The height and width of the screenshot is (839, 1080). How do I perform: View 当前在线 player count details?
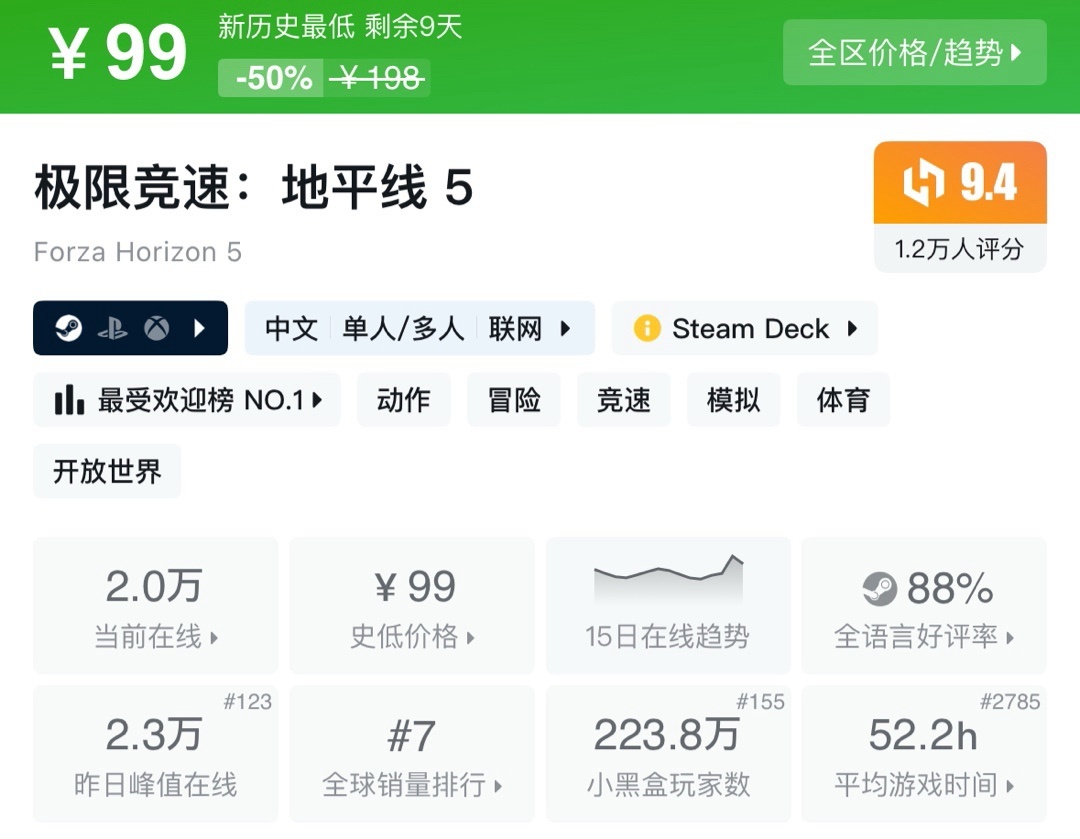[155, 606]
